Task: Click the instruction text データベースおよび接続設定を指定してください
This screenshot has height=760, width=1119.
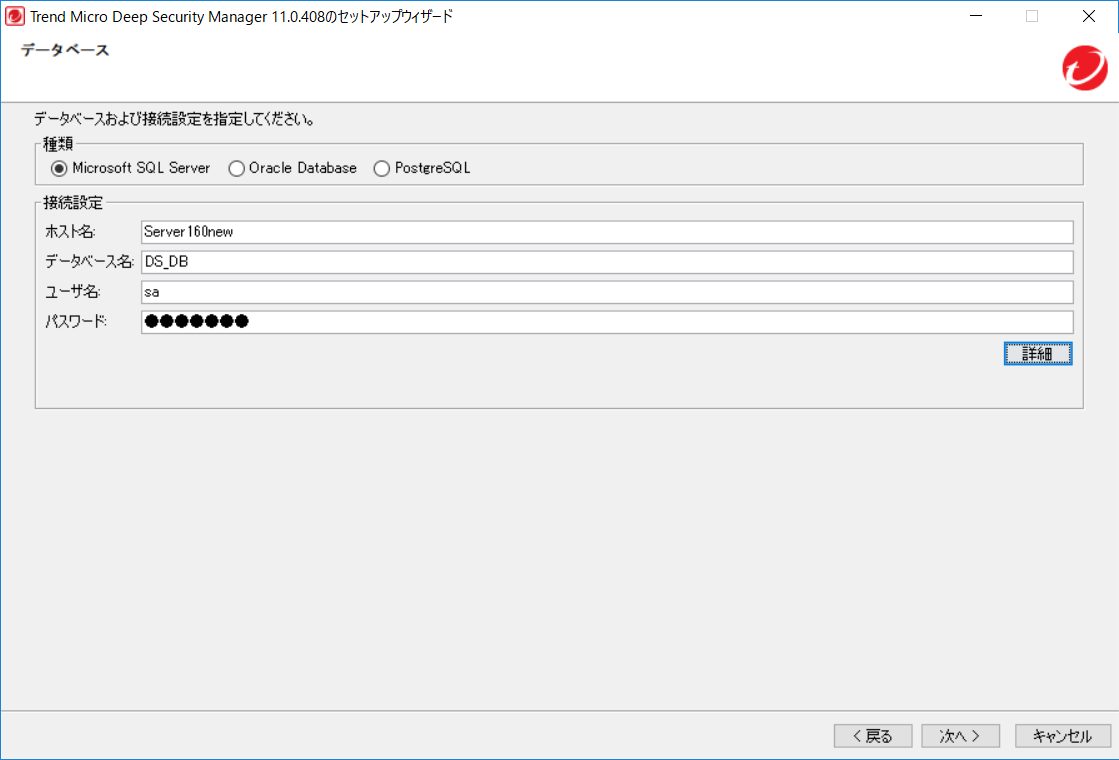Action: [x=175, y=119]
